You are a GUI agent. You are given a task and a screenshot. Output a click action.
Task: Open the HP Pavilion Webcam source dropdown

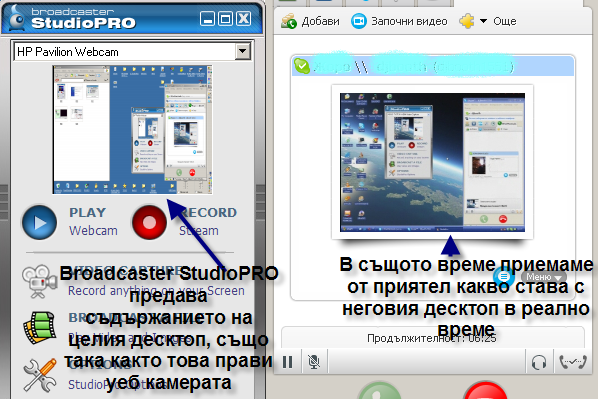coord(243,51)
